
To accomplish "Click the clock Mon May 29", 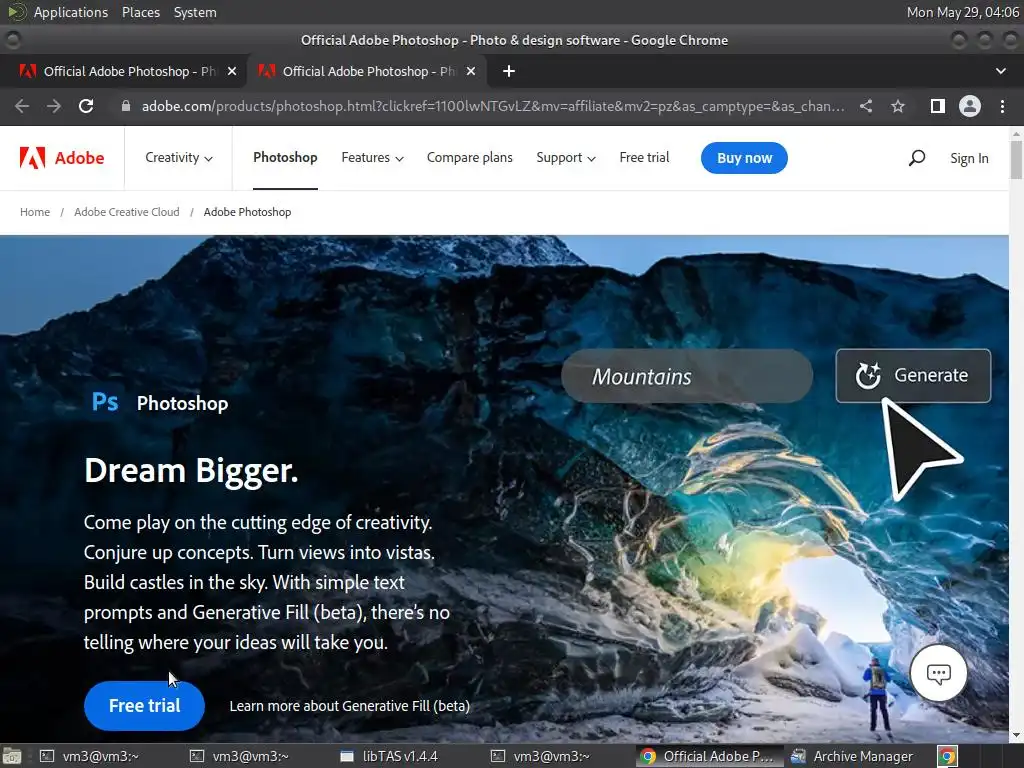I will tap(963, 12).
